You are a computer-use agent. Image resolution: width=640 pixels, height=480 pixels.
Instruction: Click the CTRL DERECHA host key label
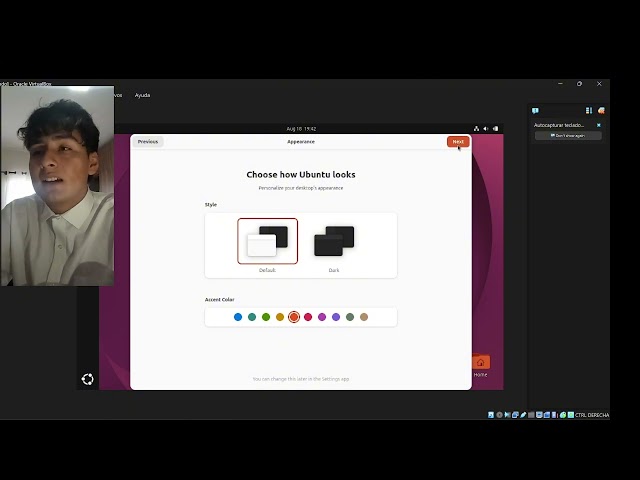592,415
